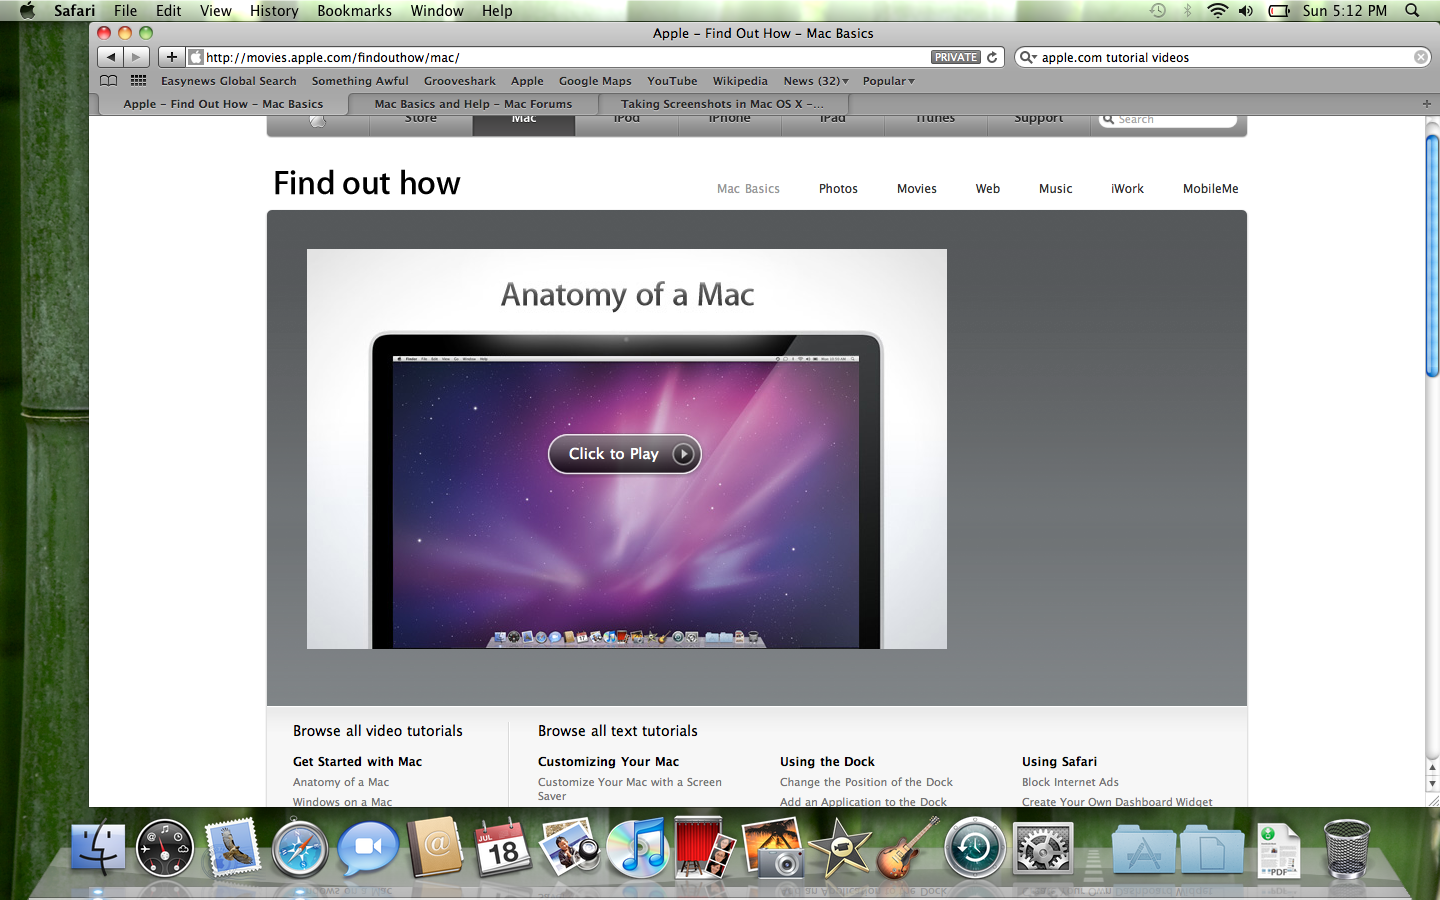Open the Applications folder stack in Dock
The width and height of the screenshot is (1440, 900).
point(1143,850)
